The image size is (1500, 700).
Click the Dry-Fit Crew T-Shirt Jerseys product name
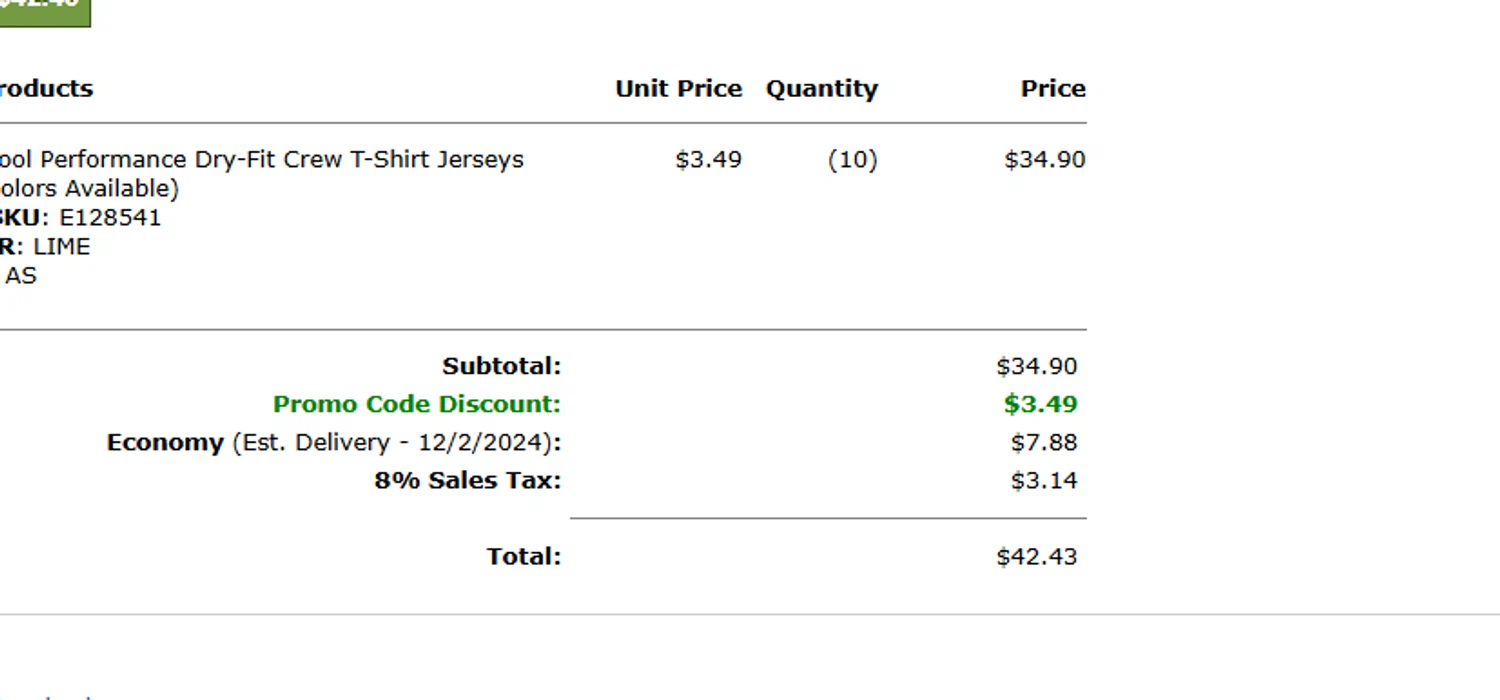(x=260, y=159)
